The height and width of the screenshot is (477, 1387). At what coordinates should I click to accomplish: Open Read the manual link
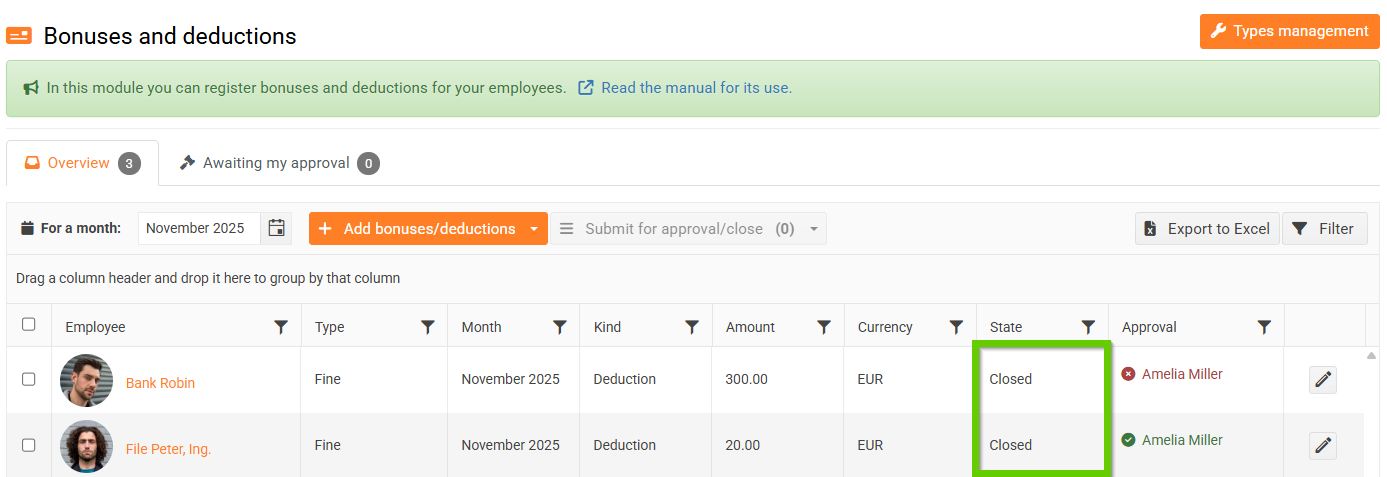[696, 88]
